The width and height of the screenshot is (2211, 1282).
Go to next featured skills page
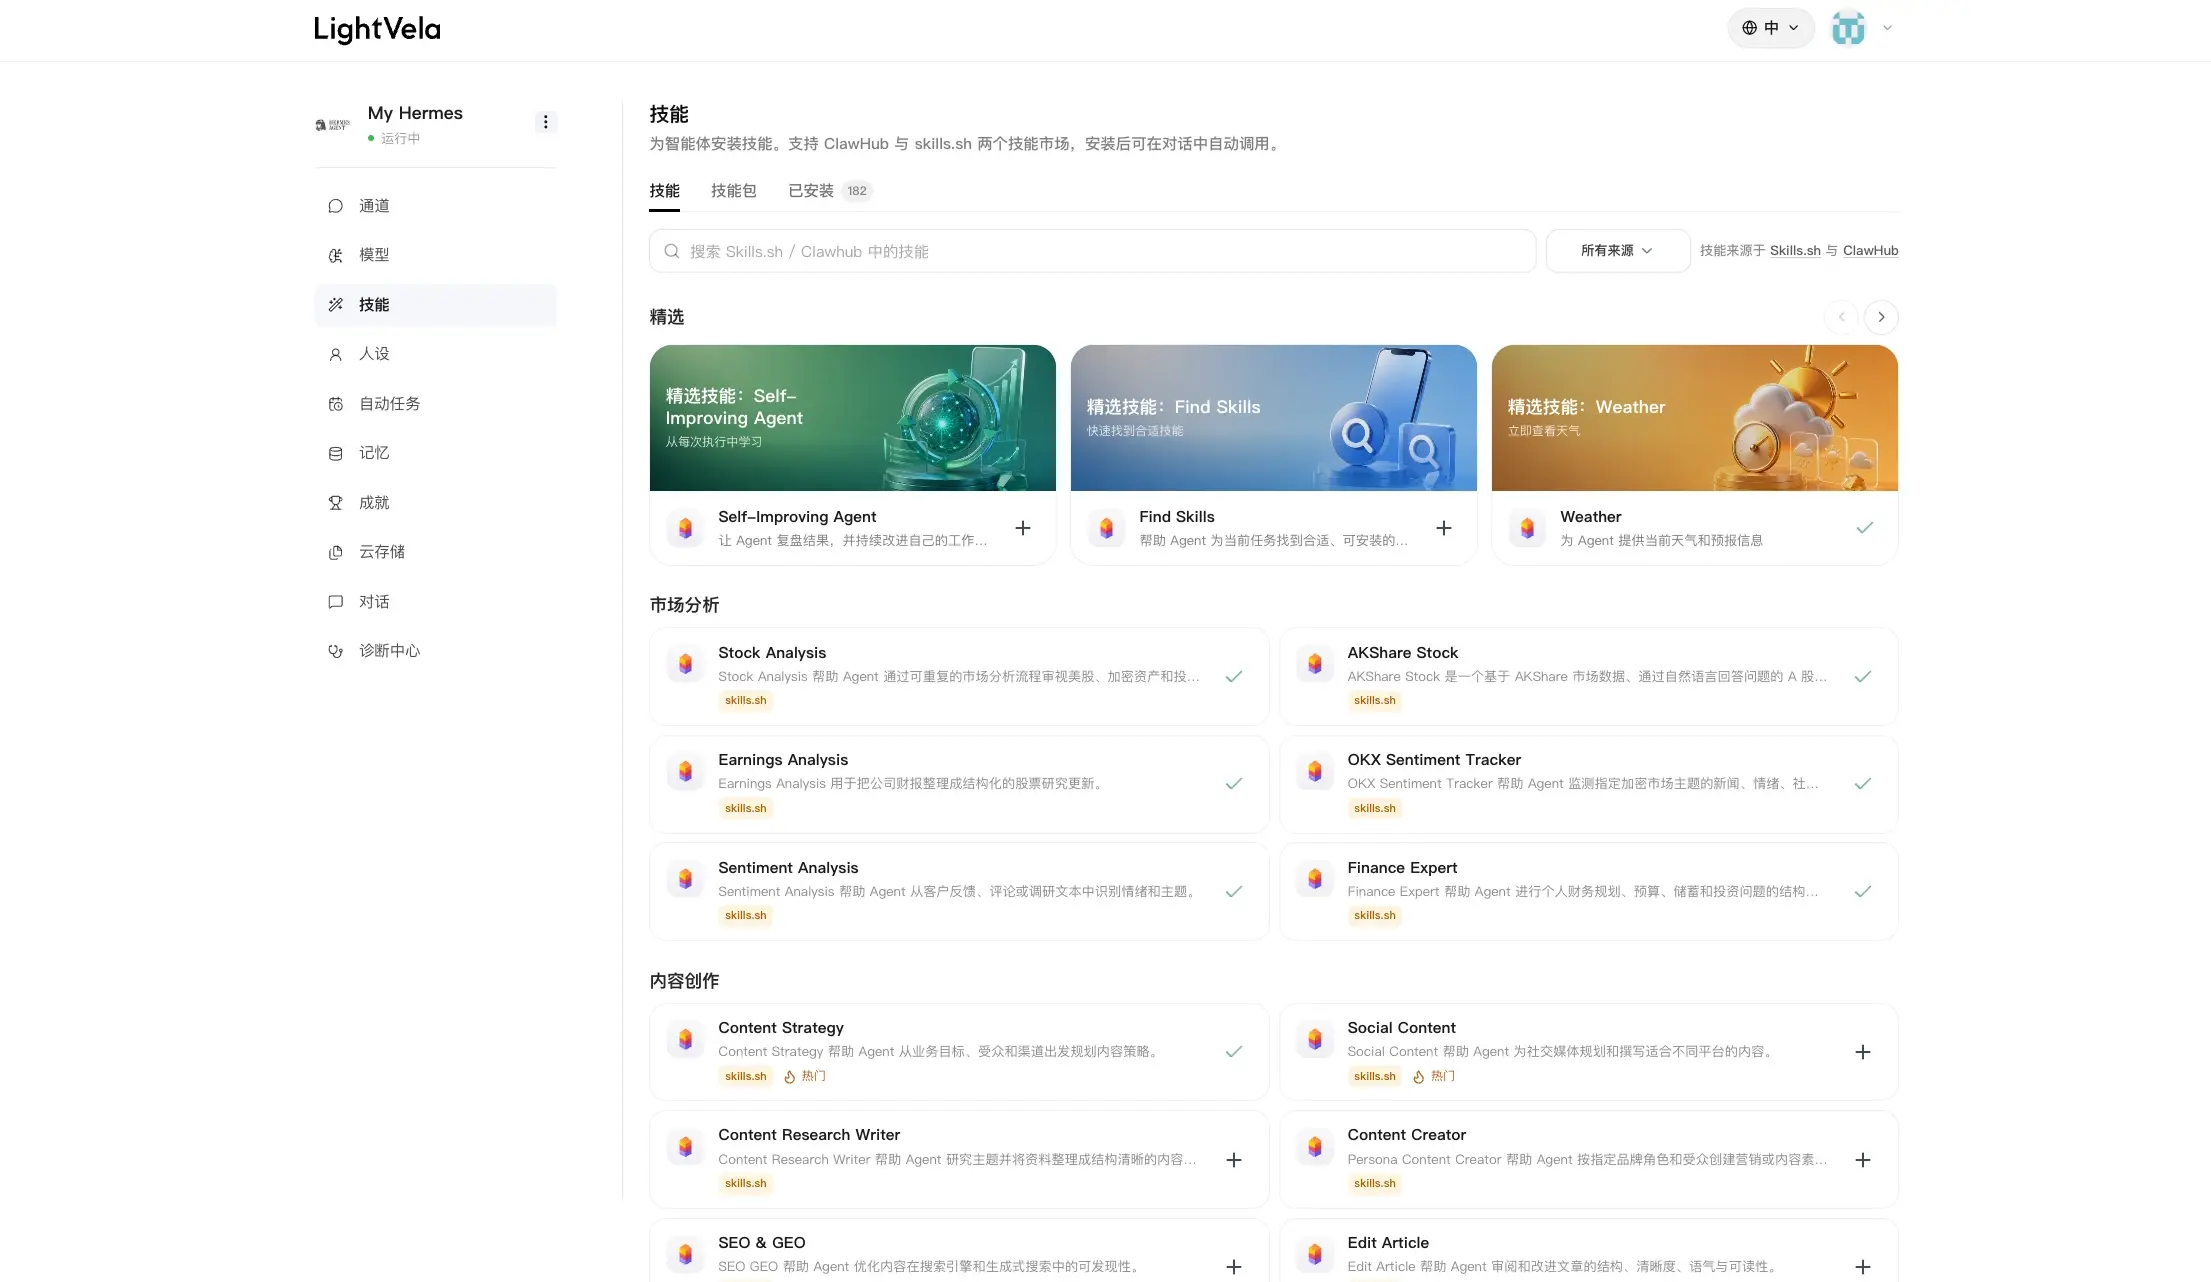point(1881,317)
